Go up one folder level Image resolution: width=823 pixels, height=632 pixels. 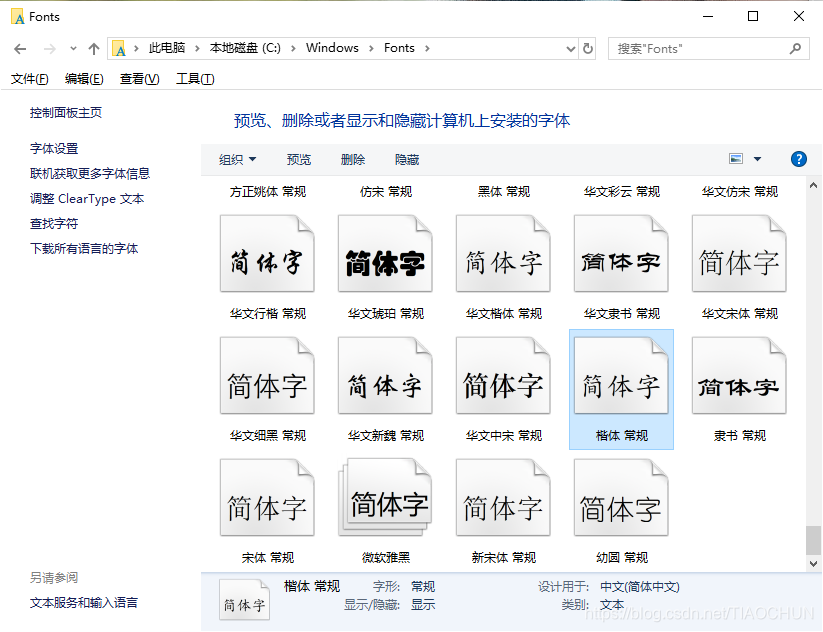(x=94, y=49)
